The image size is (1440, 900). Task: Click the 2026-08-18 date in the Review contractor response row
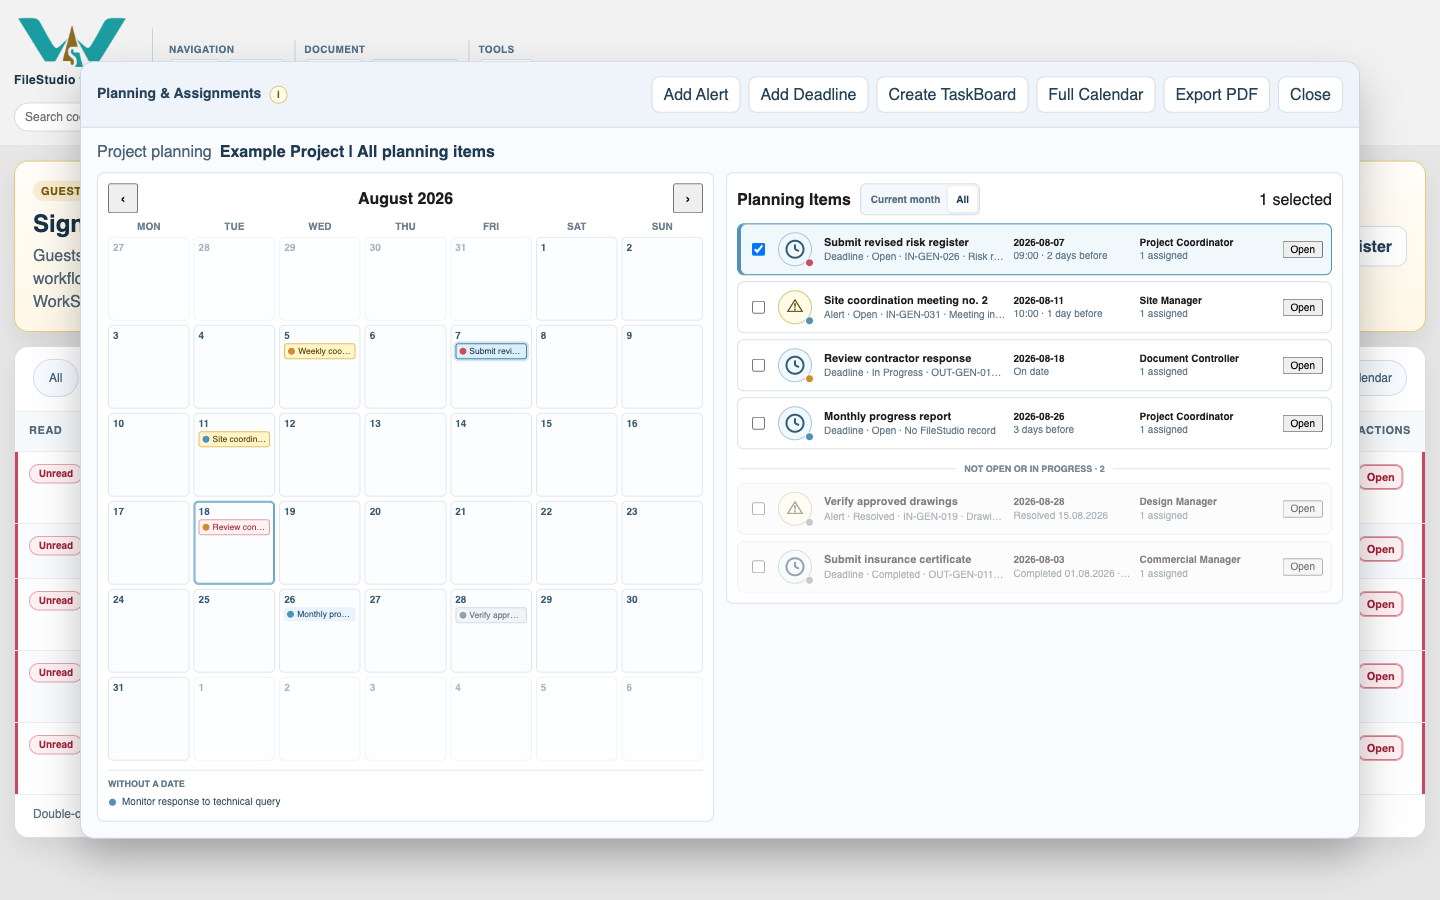(x=1039, y=359)
